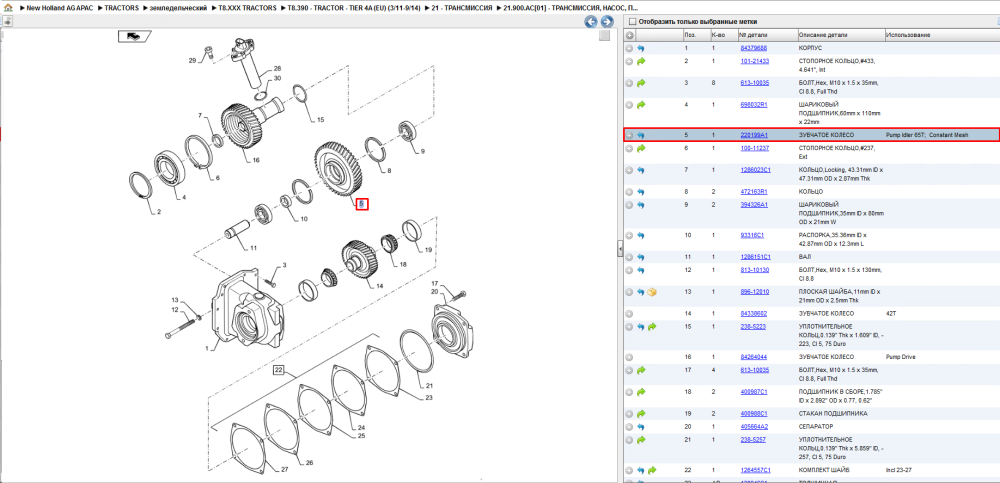Click 'Incl 23-27' usage text
This screenshot has height=483, width=1000.
pos(898,470)
